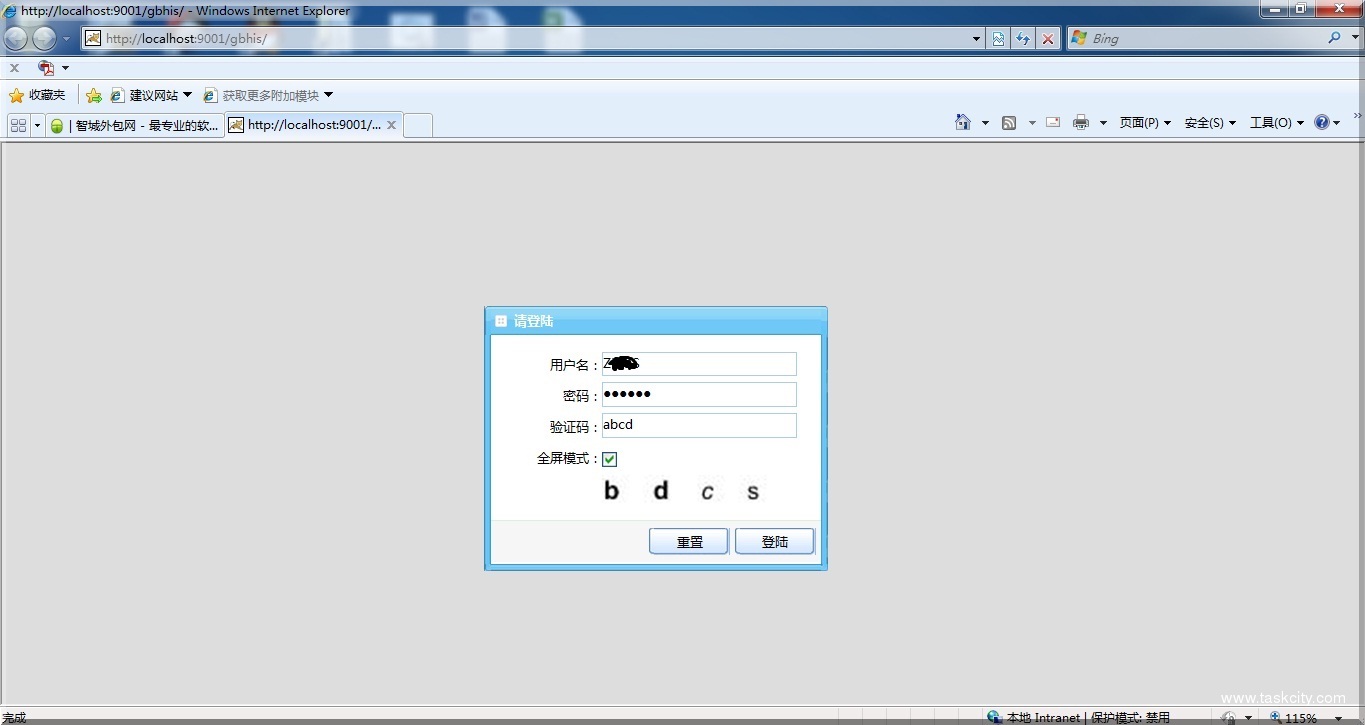Click the RSS feeds icon
Viewport: 1365px width, 725px height.
1009,123
